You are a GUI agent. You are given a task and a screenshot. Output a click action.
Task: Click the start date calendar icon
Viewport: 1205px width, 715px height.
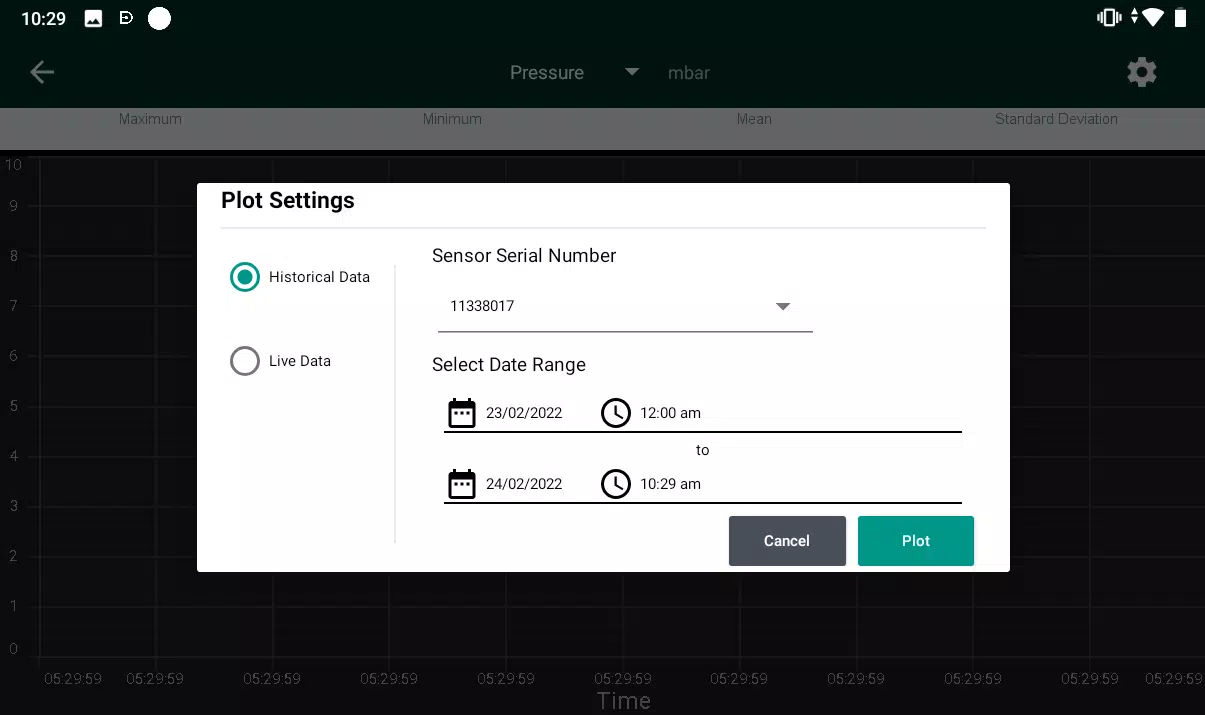point(461,413)
